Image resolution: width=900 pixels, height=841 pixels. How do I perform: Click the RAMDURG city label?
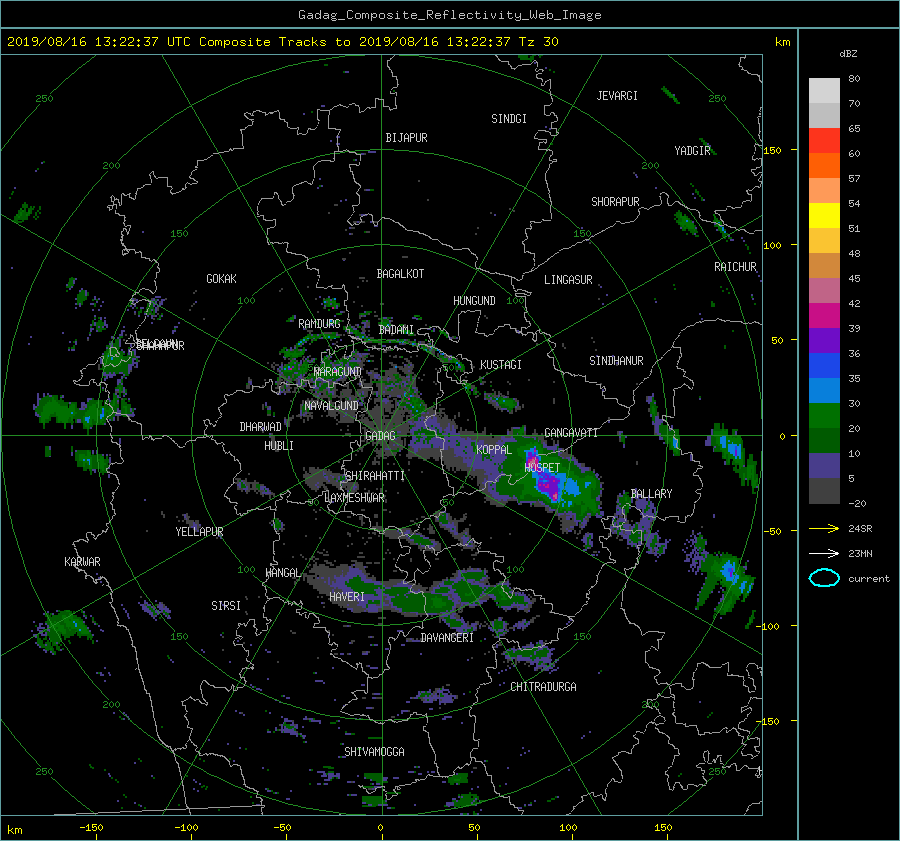(x=319, y=324)
